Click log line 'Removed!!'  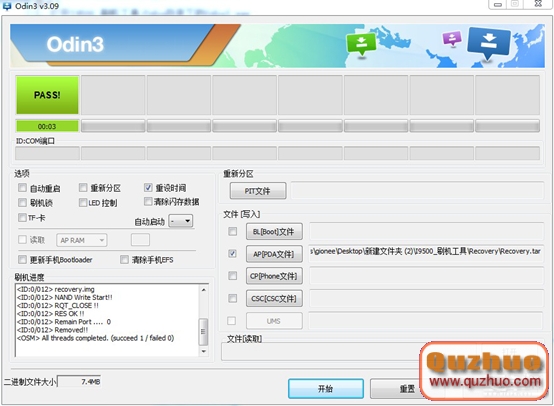coord(52,330)
